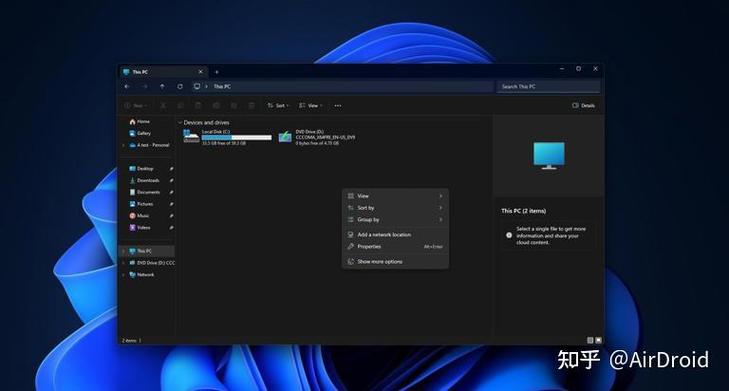Click 'This PC (2 items)' details heading
The height and width of the screenshot is (391, 729).
(x=524, y=211)
